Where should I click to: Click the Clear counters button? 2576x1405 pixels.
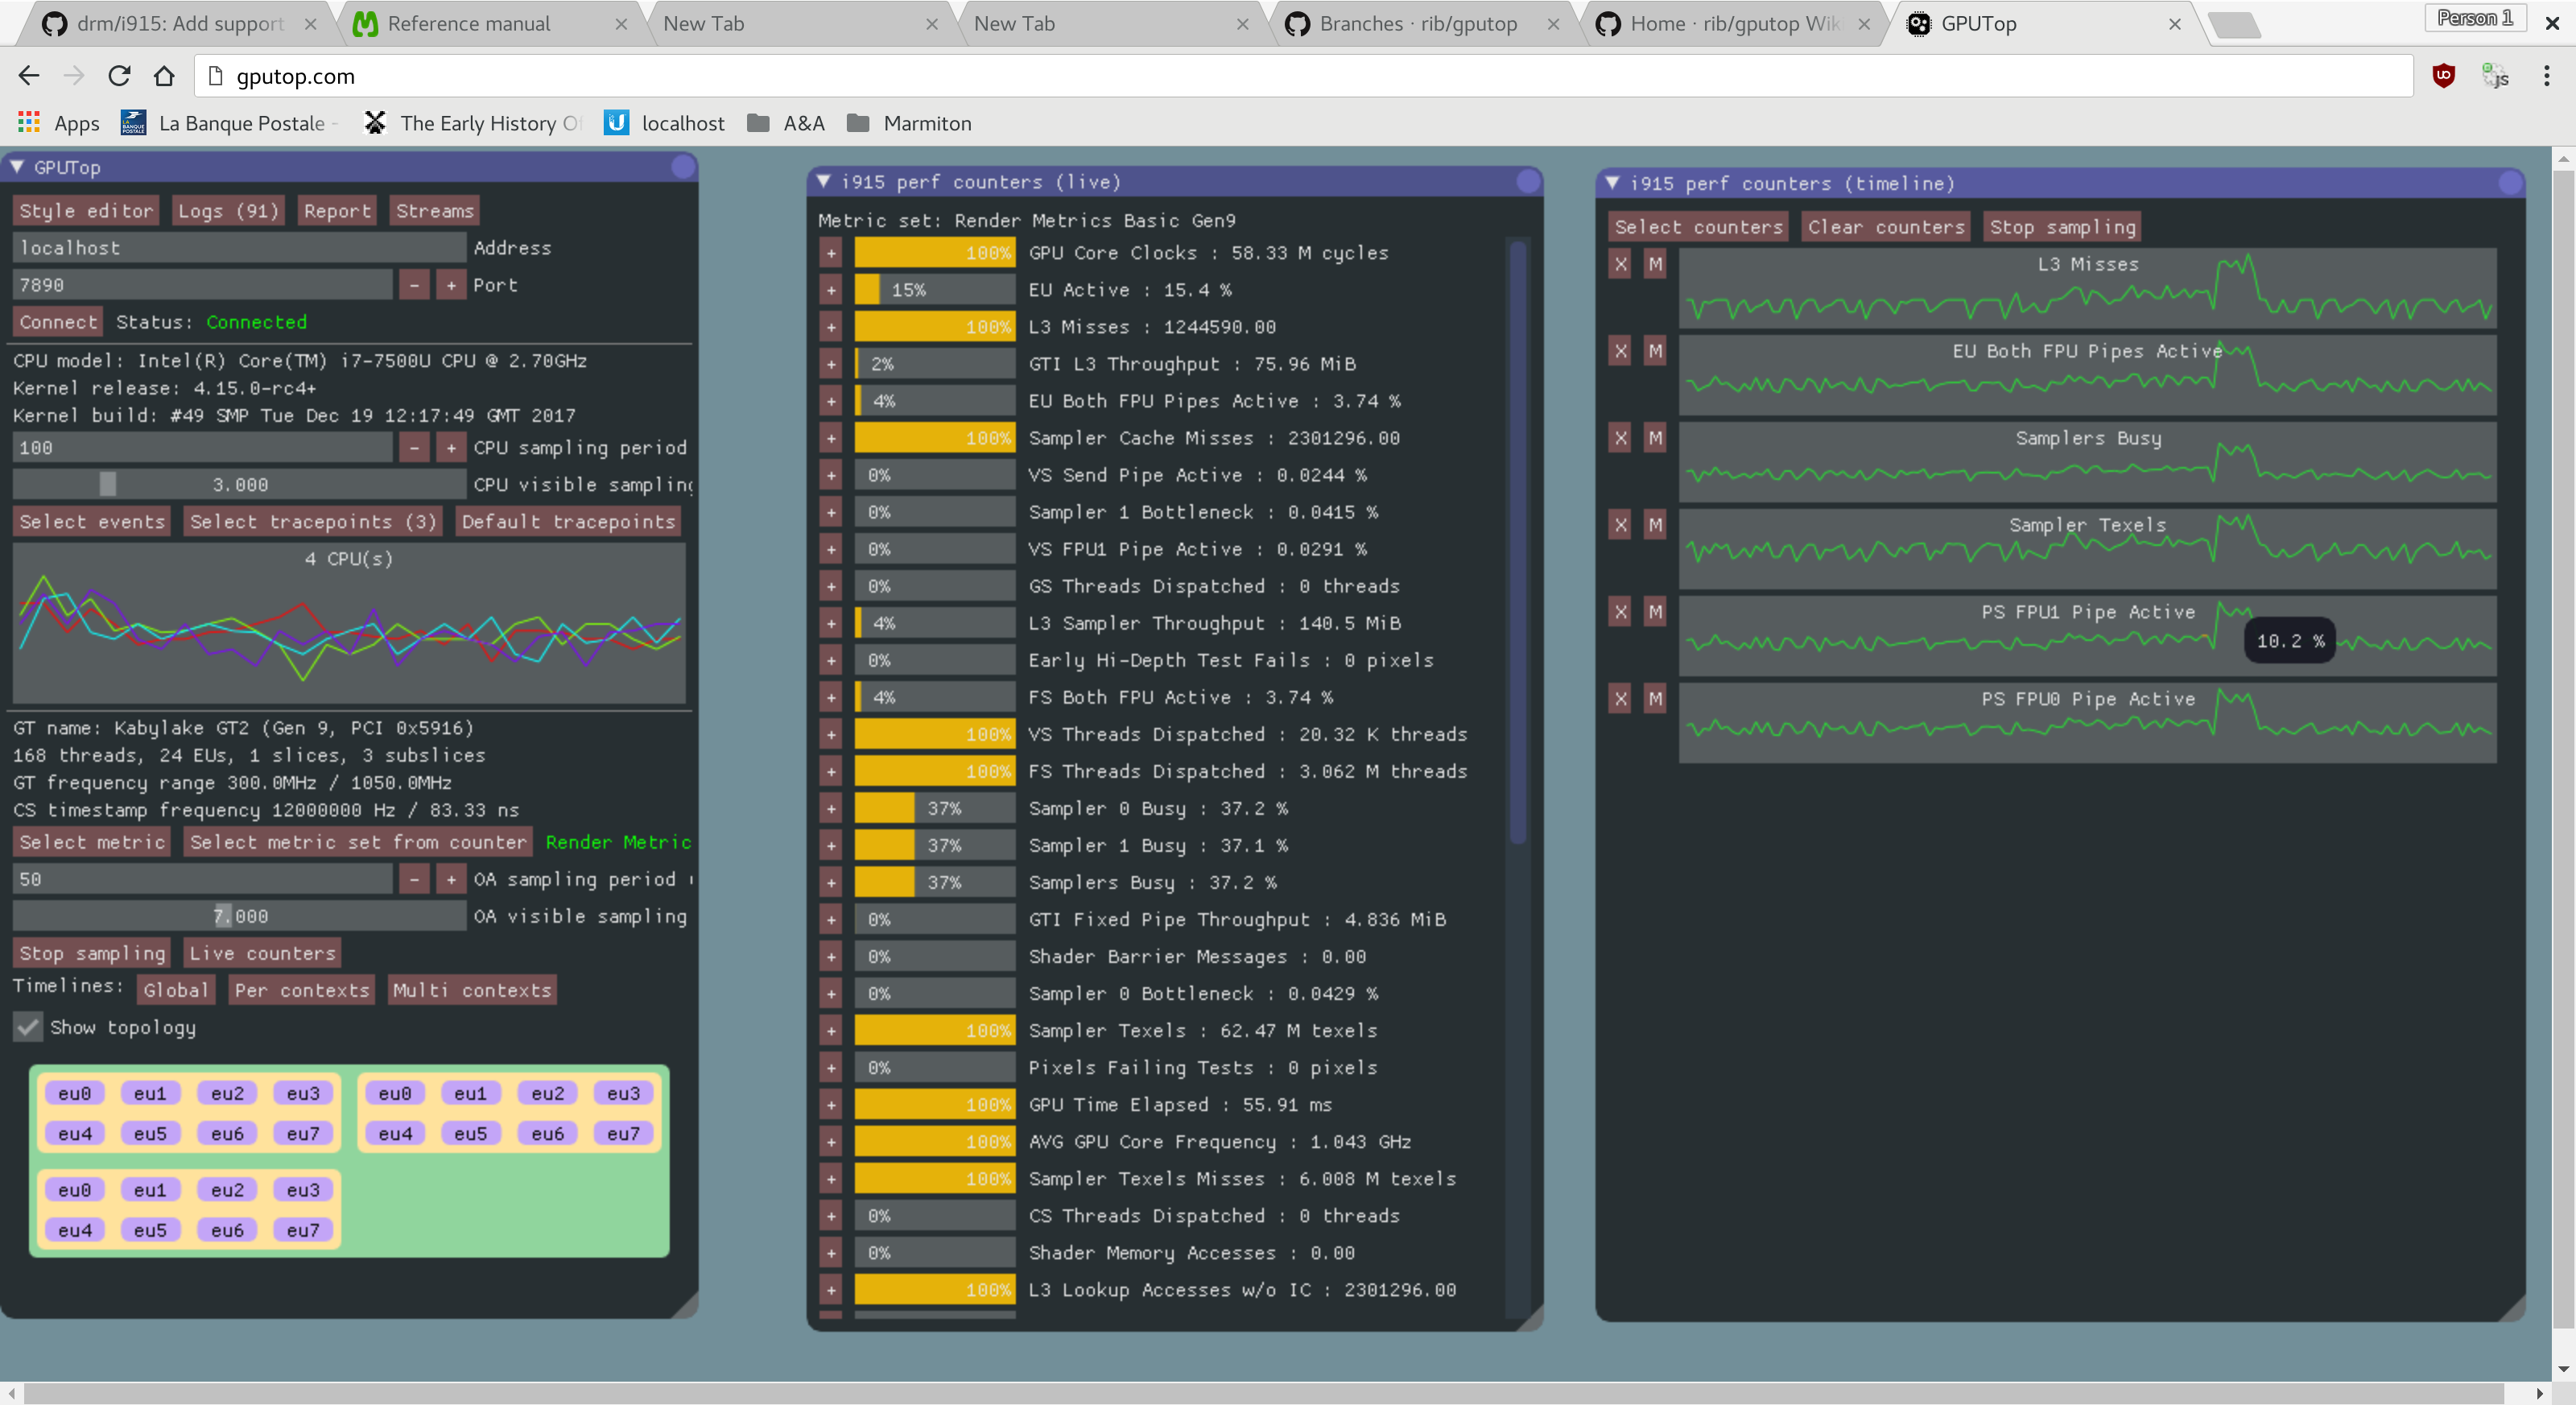pyautogui.click(x=1885, y=227)
